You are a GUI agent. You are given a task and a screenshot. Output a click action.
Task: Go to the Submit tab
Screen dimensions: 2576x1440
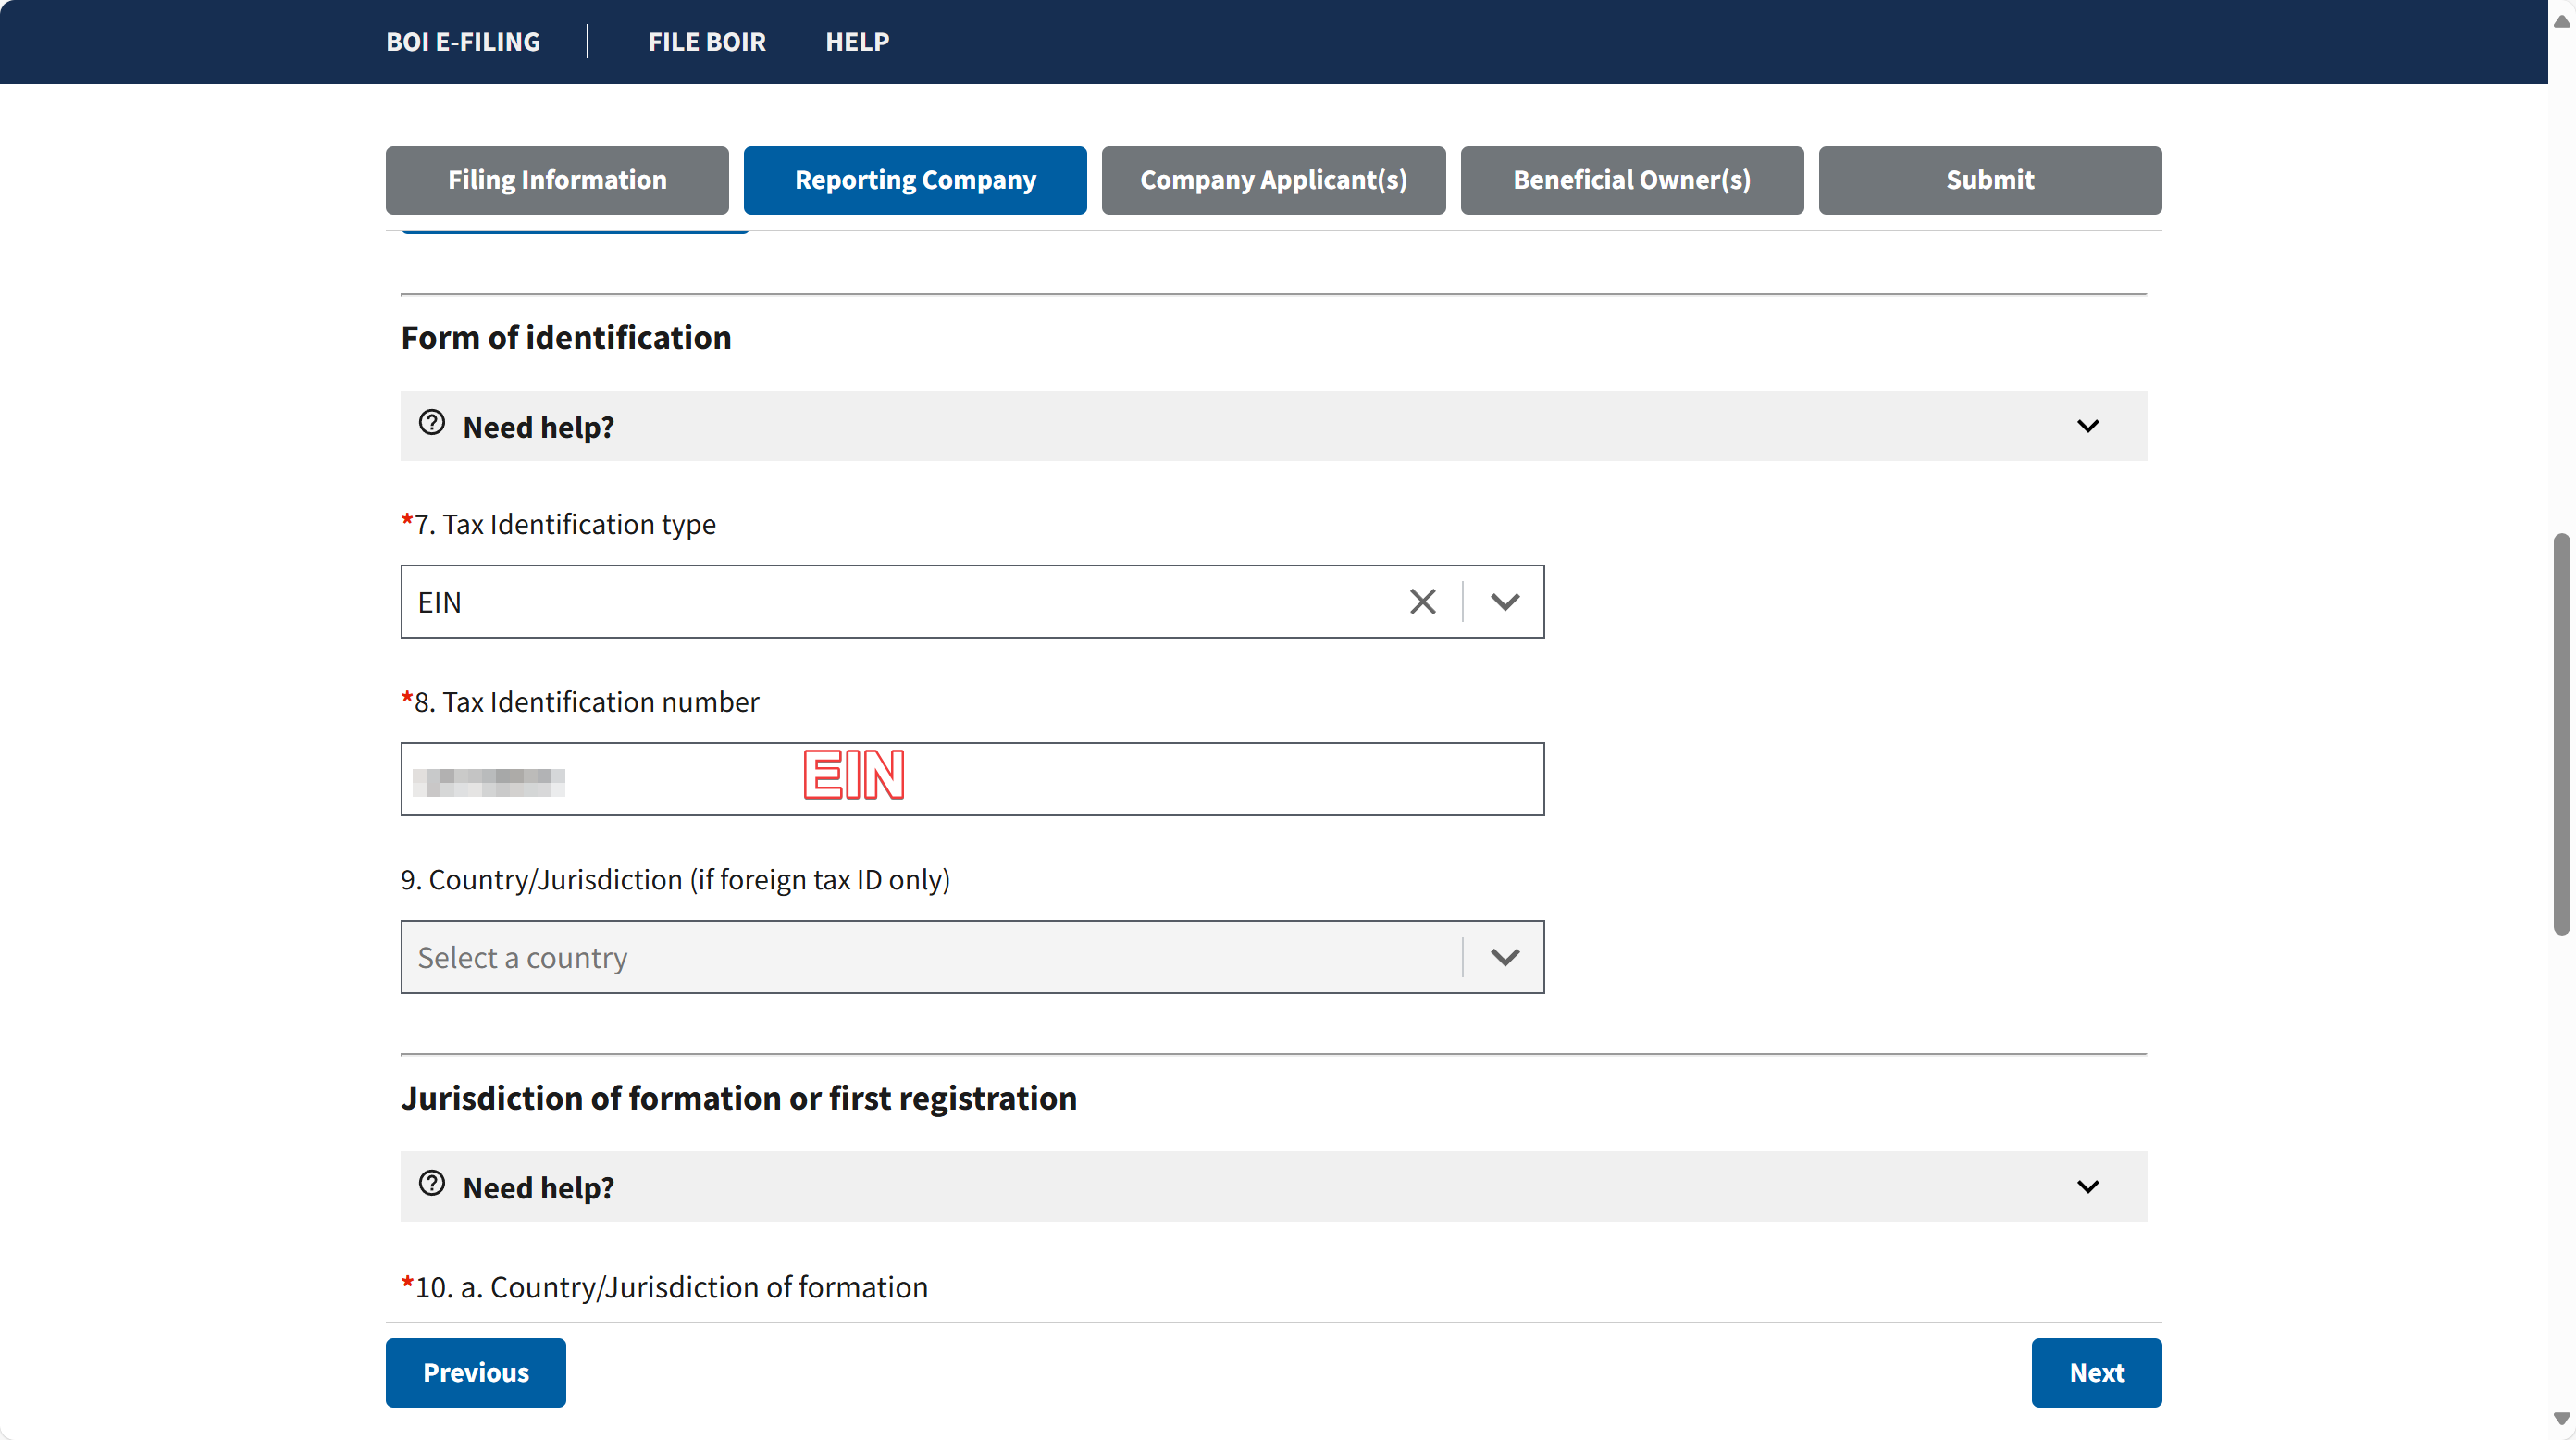1990,180
